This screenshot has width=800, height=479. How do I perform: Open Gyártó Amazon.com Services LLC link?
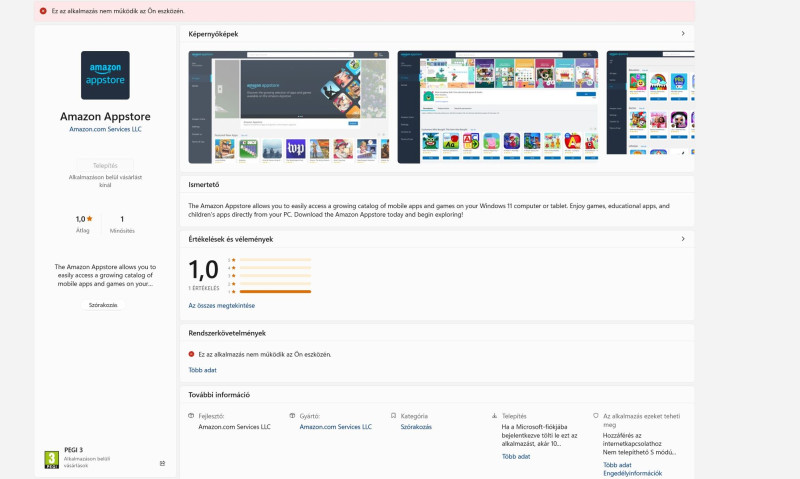coord(336,427)
